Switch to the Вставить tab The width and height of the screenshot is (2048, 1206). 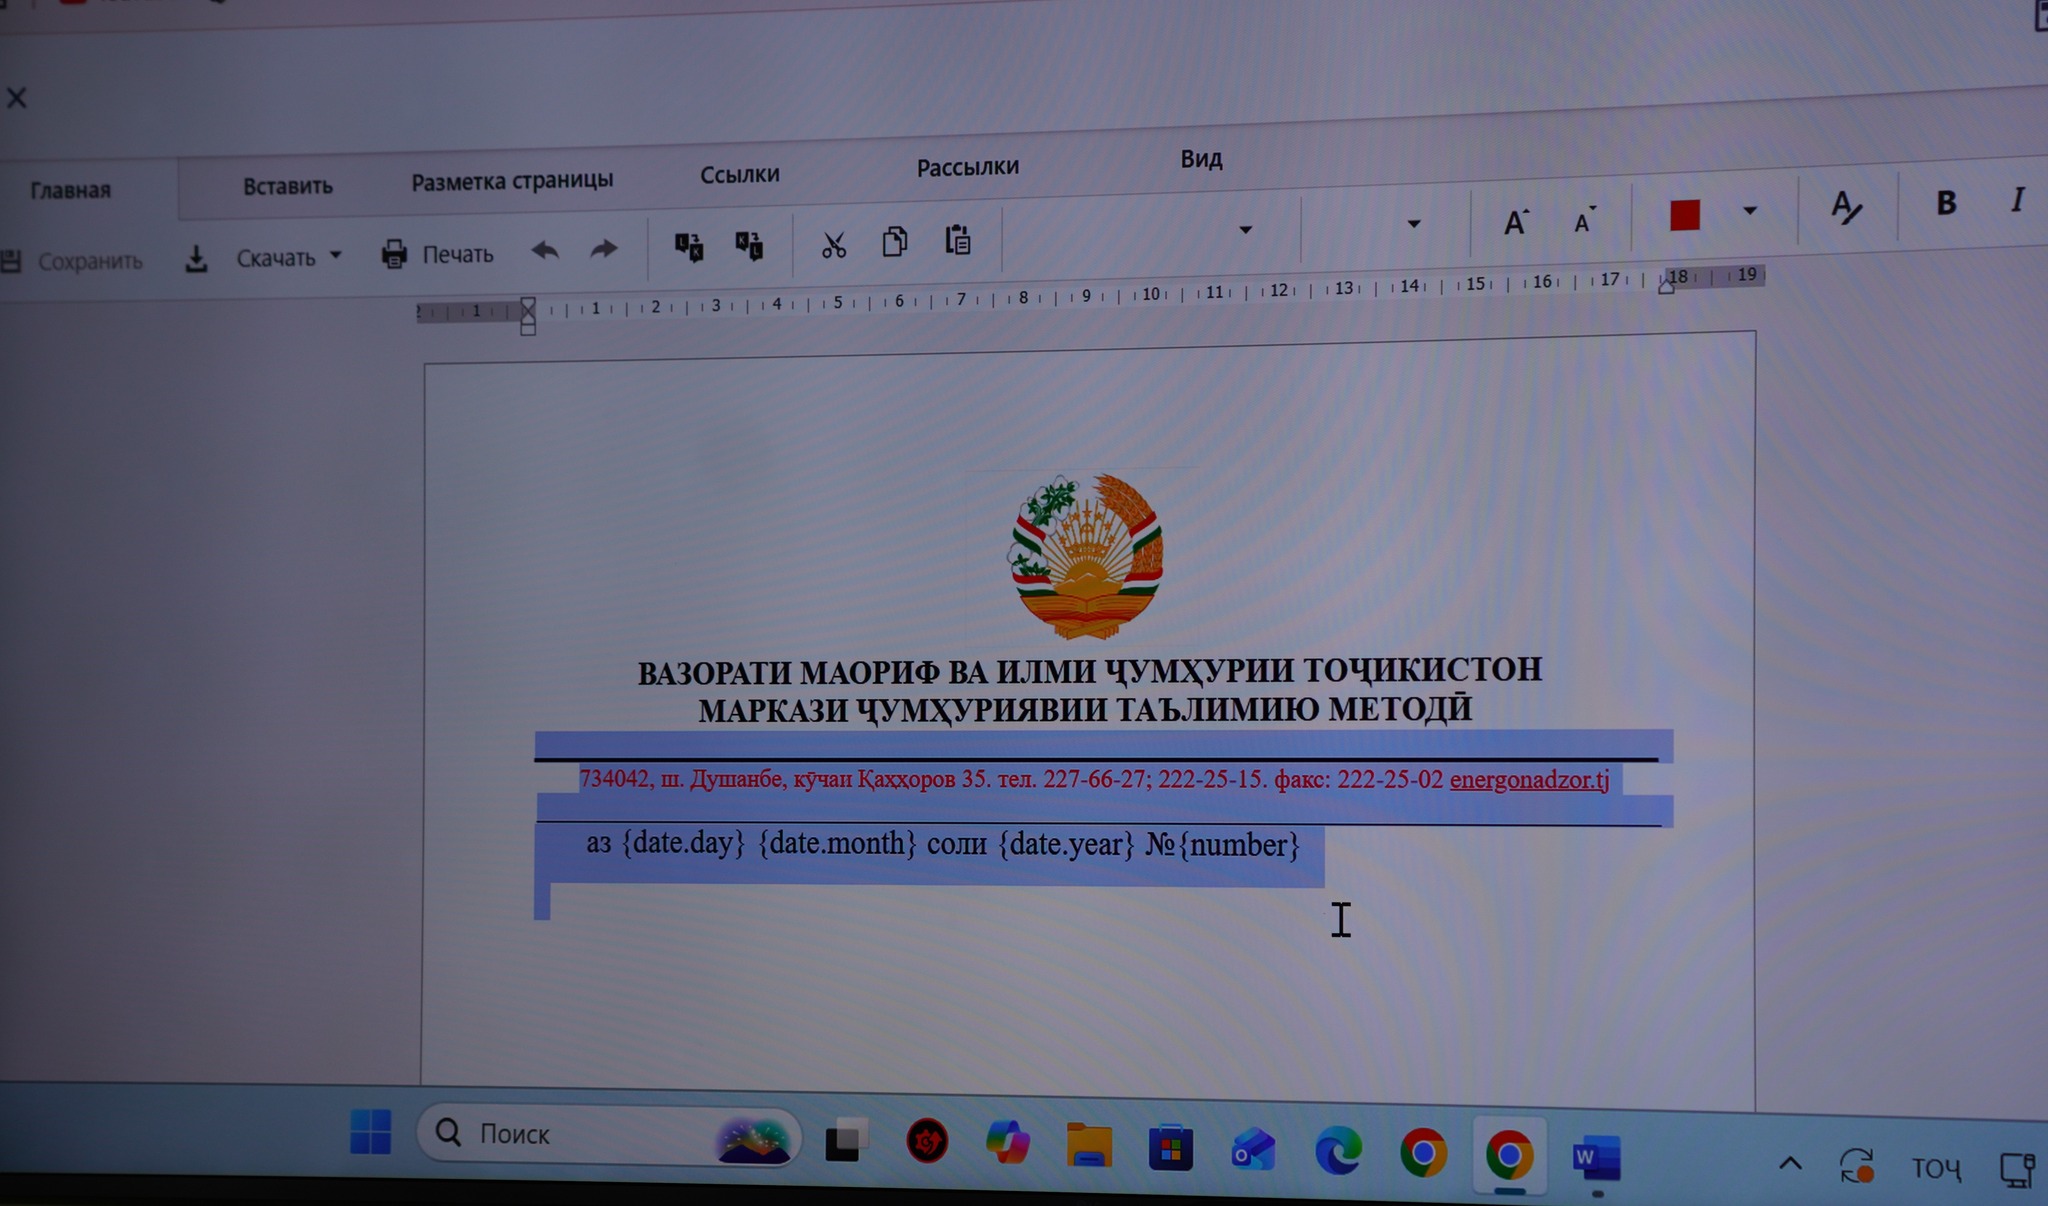click(287, 186)
